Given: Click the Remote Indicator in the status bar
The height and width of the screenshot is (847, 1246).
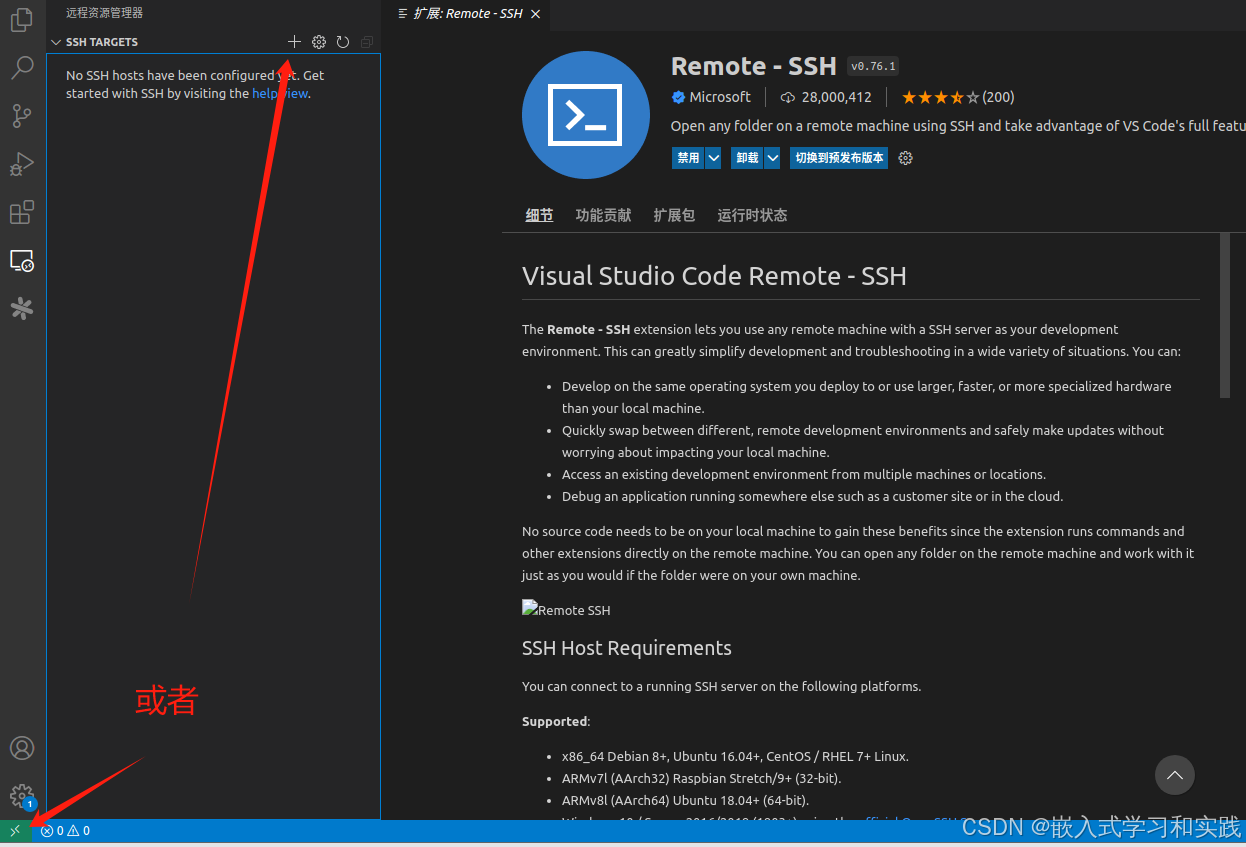Looking at the screenshot, I should tap(14, 830).
